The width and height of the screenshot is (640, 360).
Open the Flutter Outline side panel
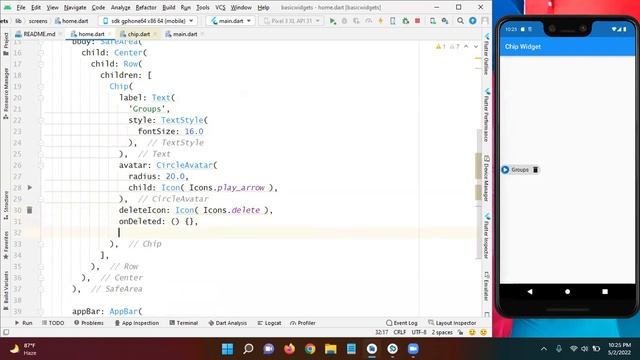coord(487,54)
